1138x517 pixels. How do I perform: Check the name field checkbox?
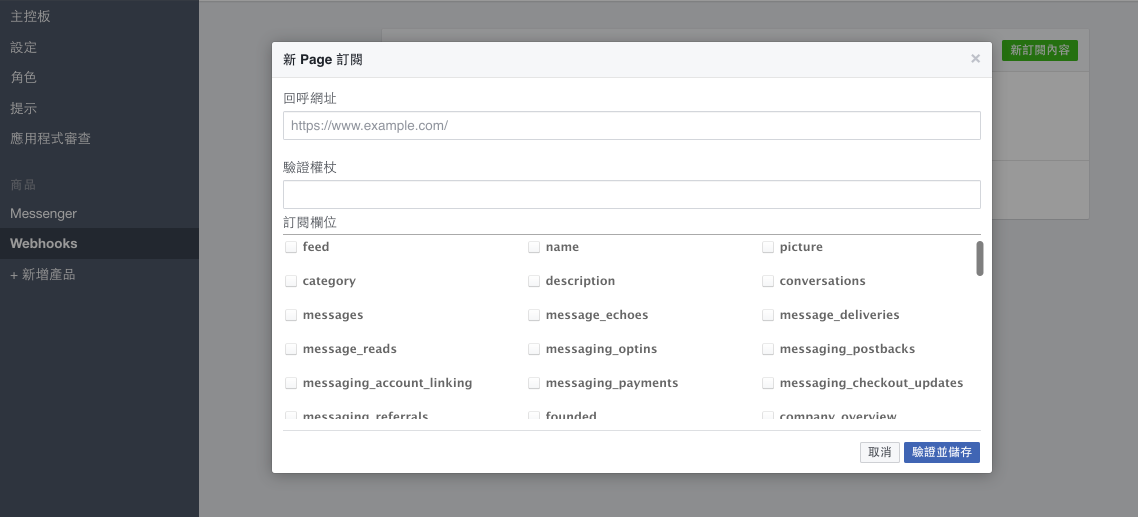click(x=533, y=247)
